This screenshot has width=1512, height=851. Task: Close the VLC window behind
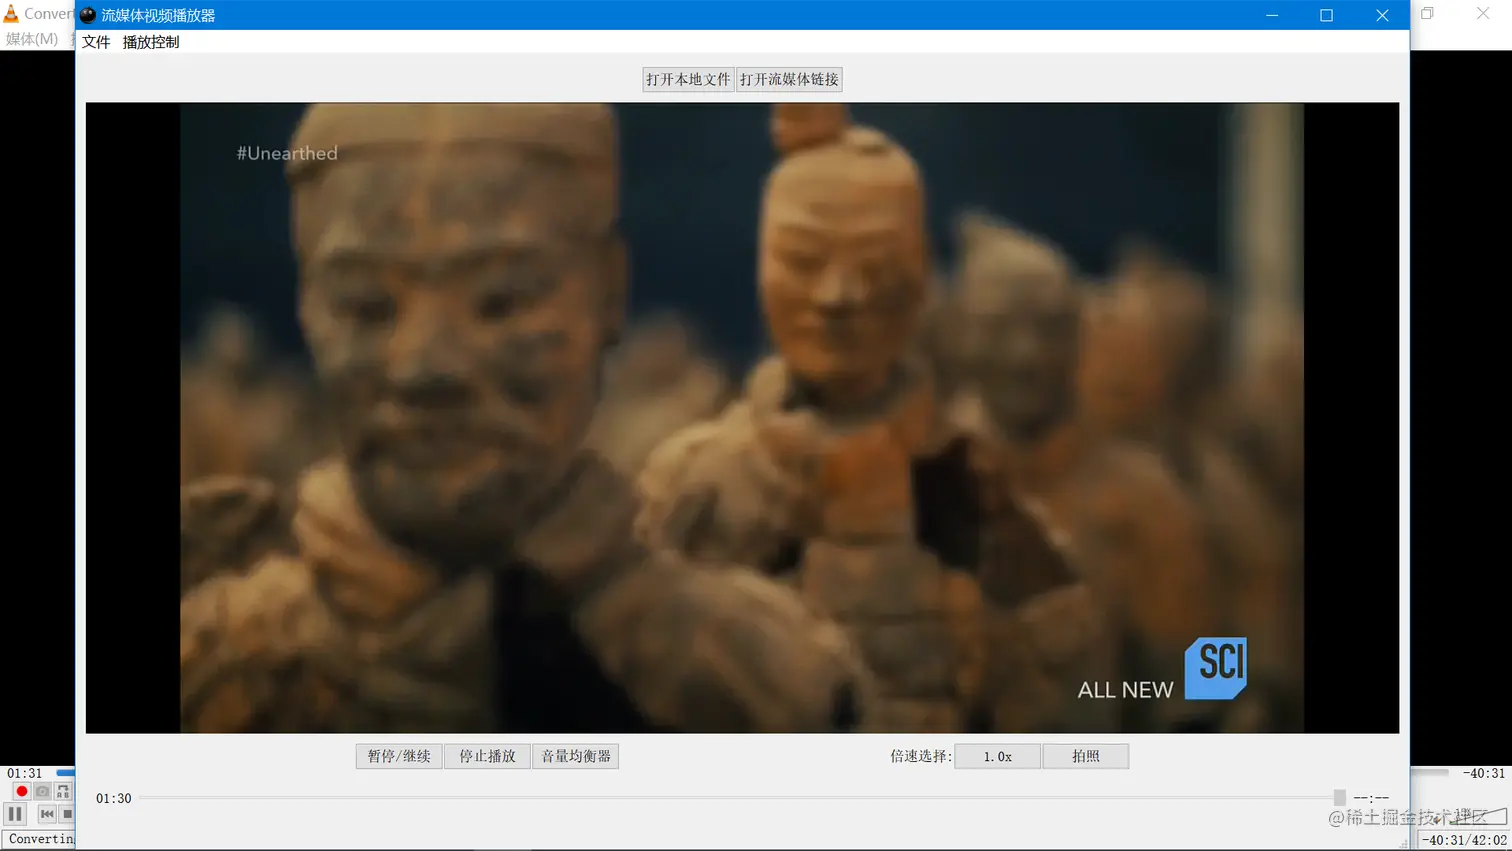point(1483,13)
